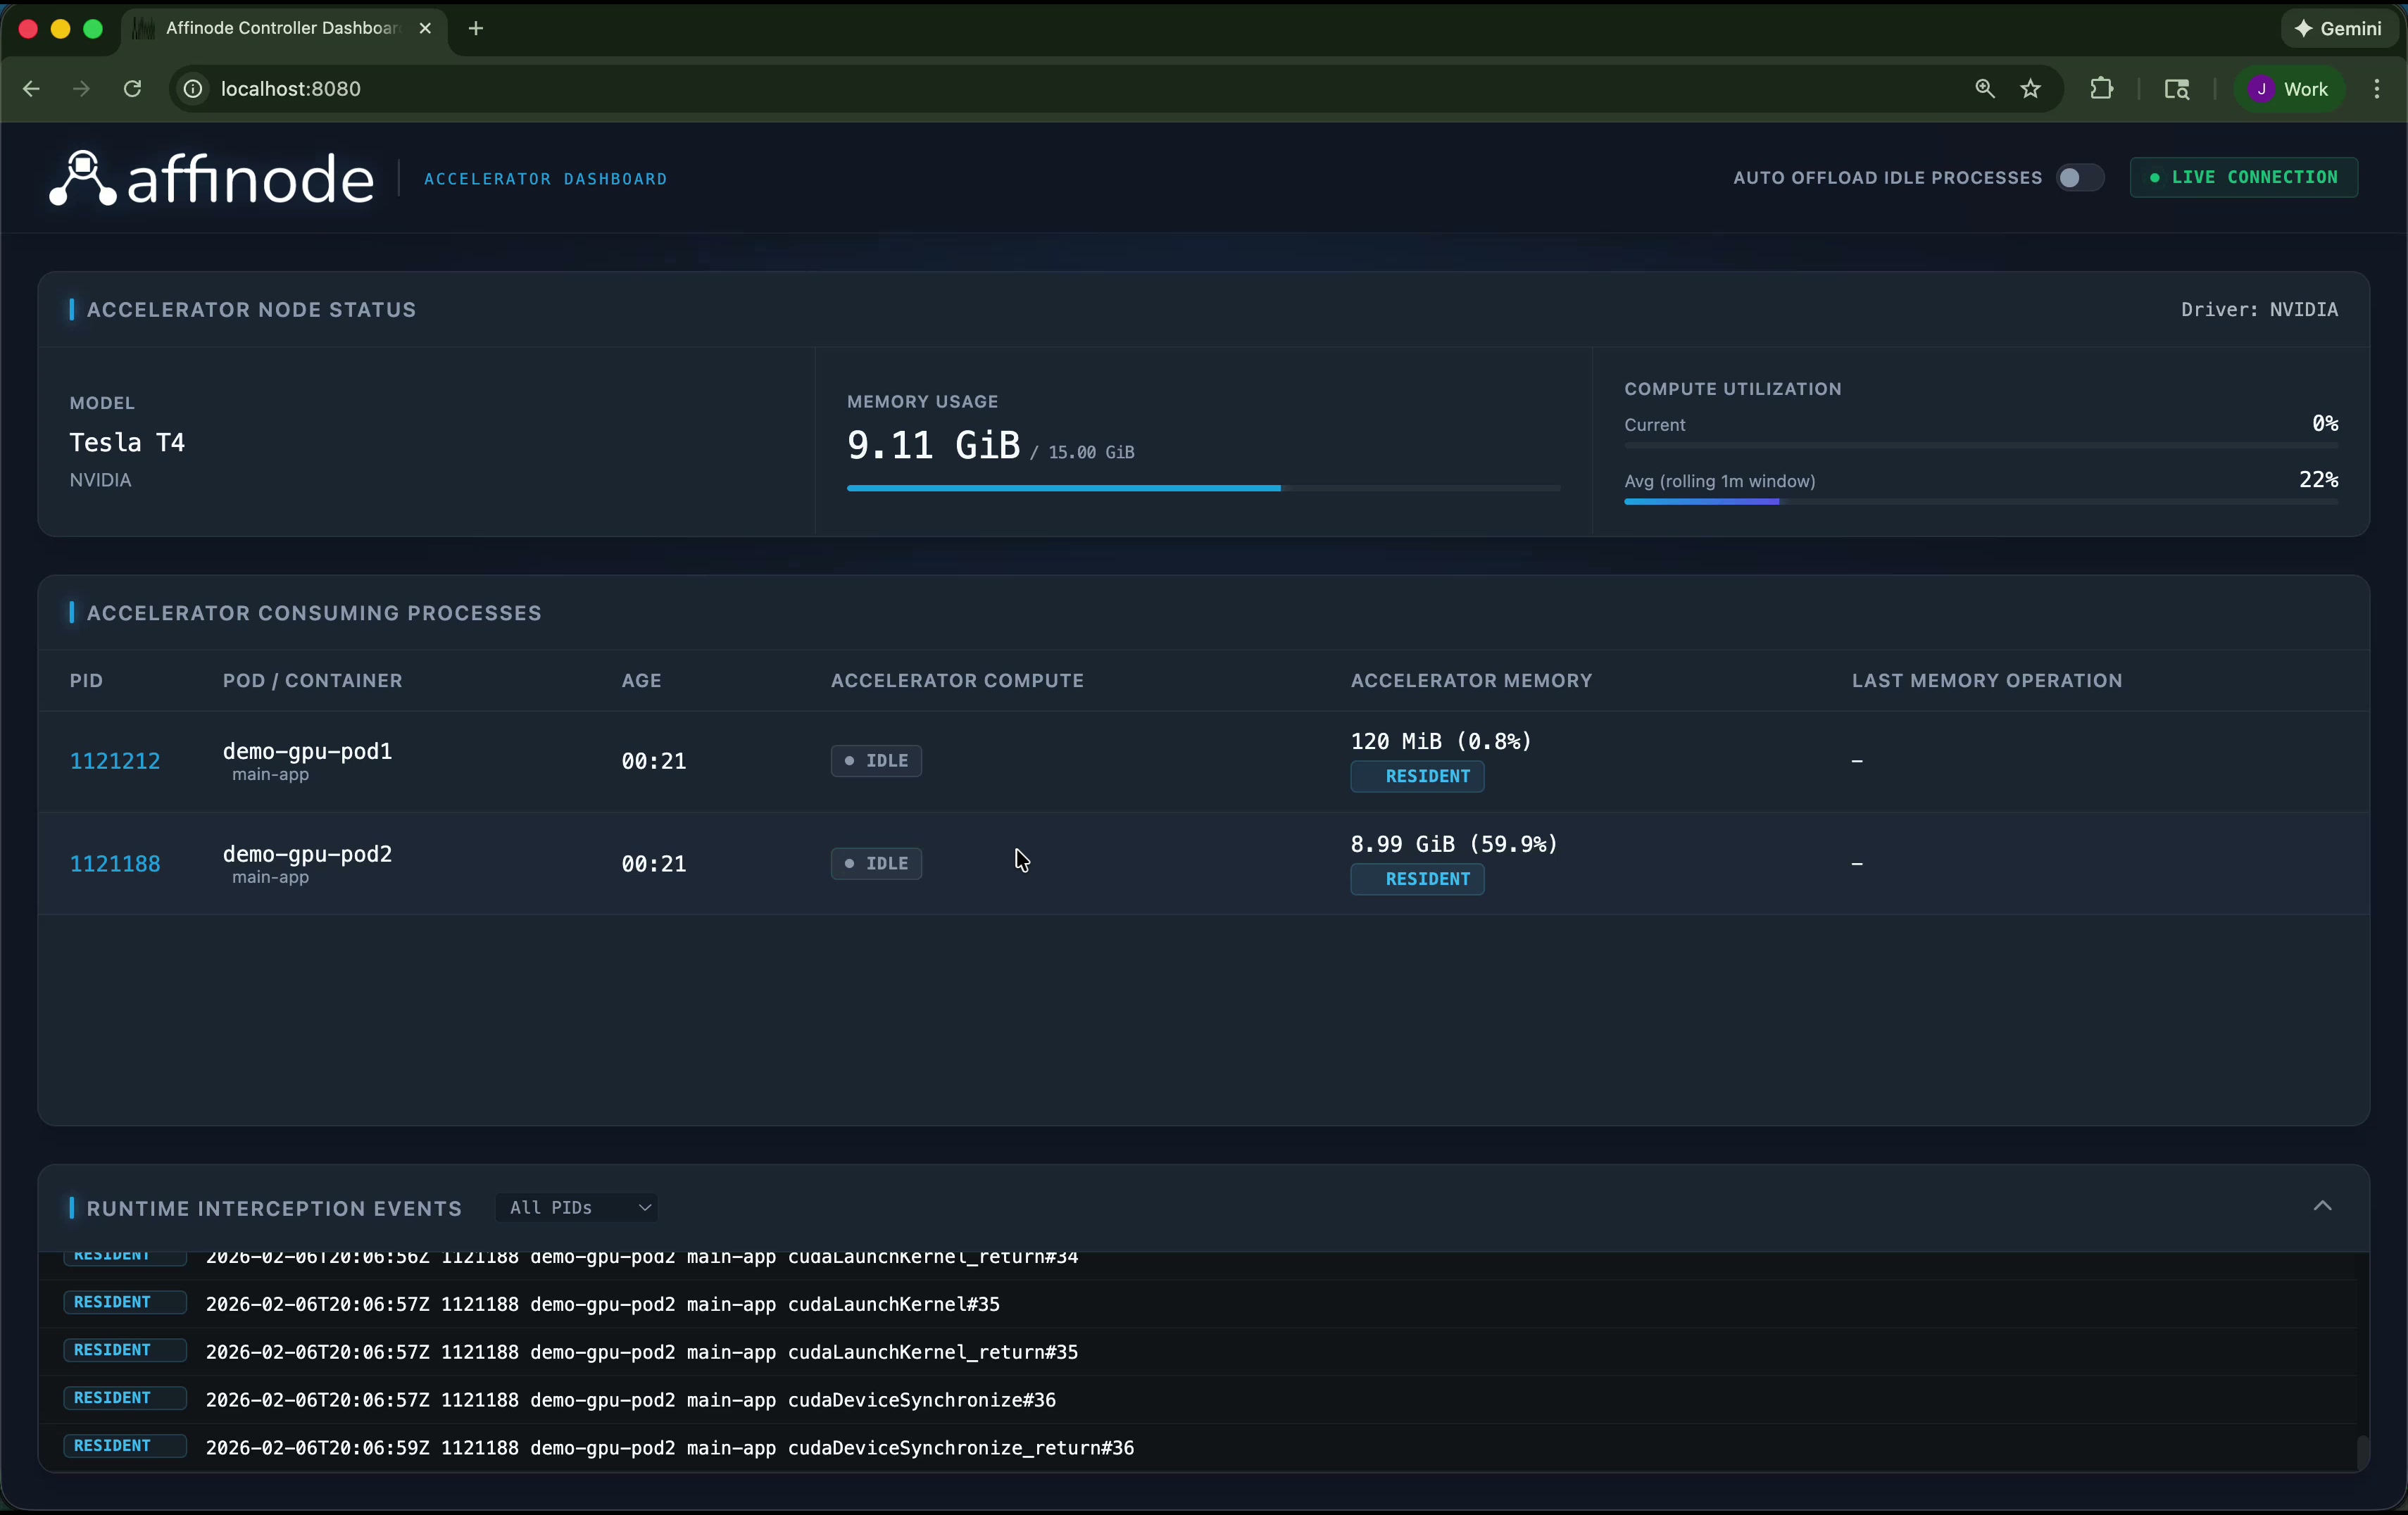2408x1515 pixels.
Task: Open PID 1121188 link
Action: 115,864
